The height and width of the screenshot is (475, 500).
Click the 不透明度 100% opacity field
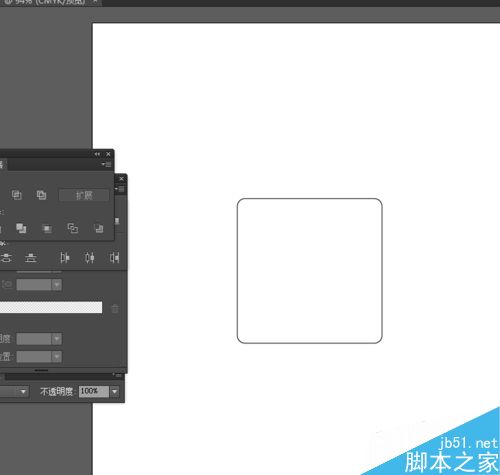pos(94,391)
